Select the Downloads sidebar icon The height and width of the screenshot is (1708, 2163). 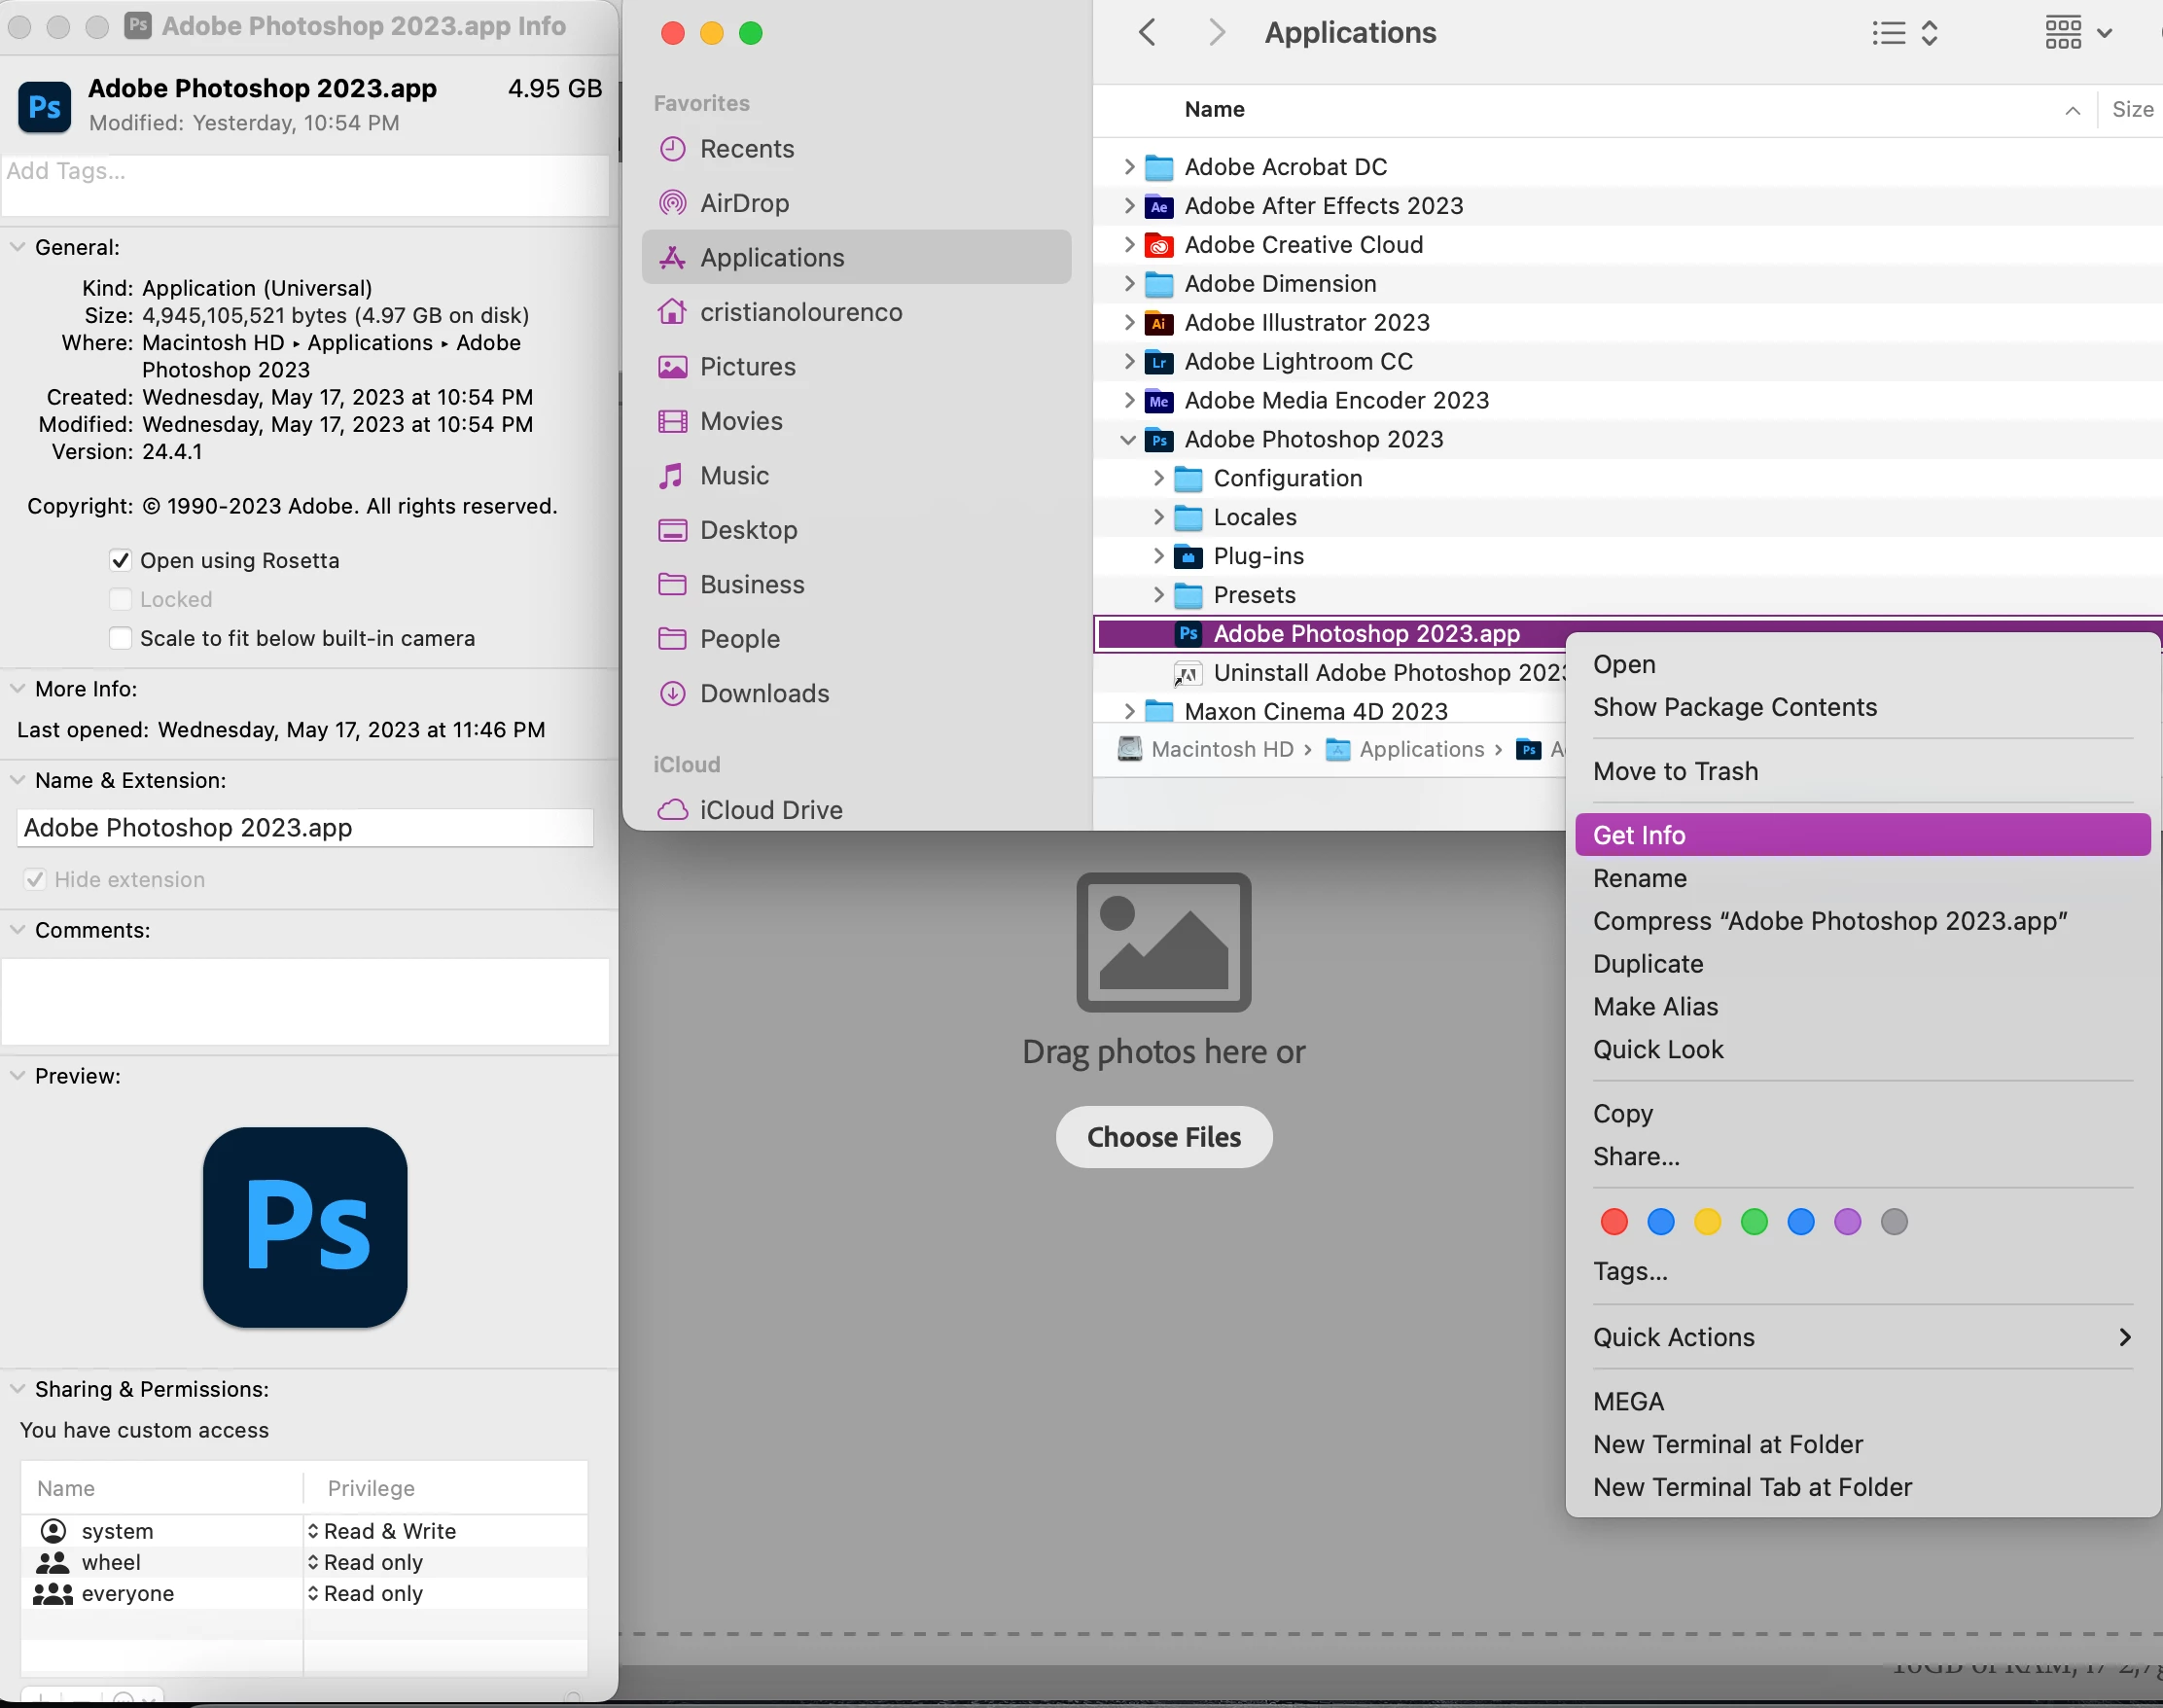(672, 693)
